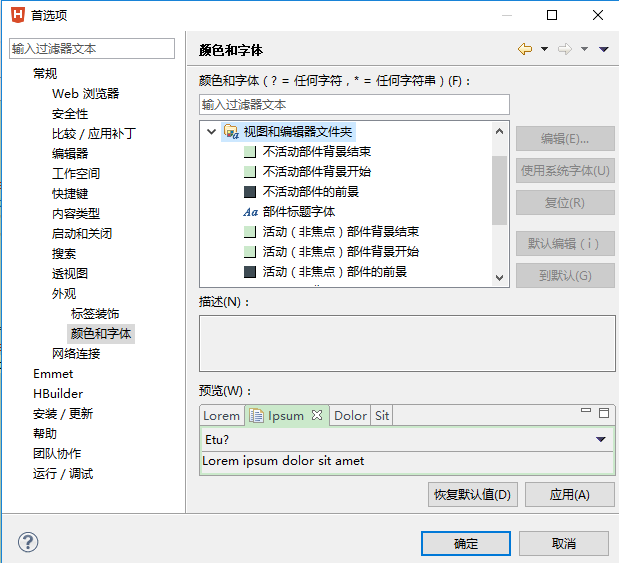619x563 pixels.
Task: Click the 使用系统字体(U) button
Action: (565, 171)
